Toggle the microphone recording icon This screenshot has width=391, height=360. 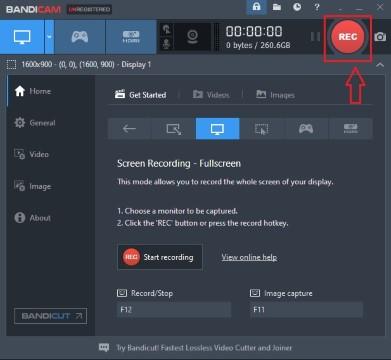(x=166, y=44)
